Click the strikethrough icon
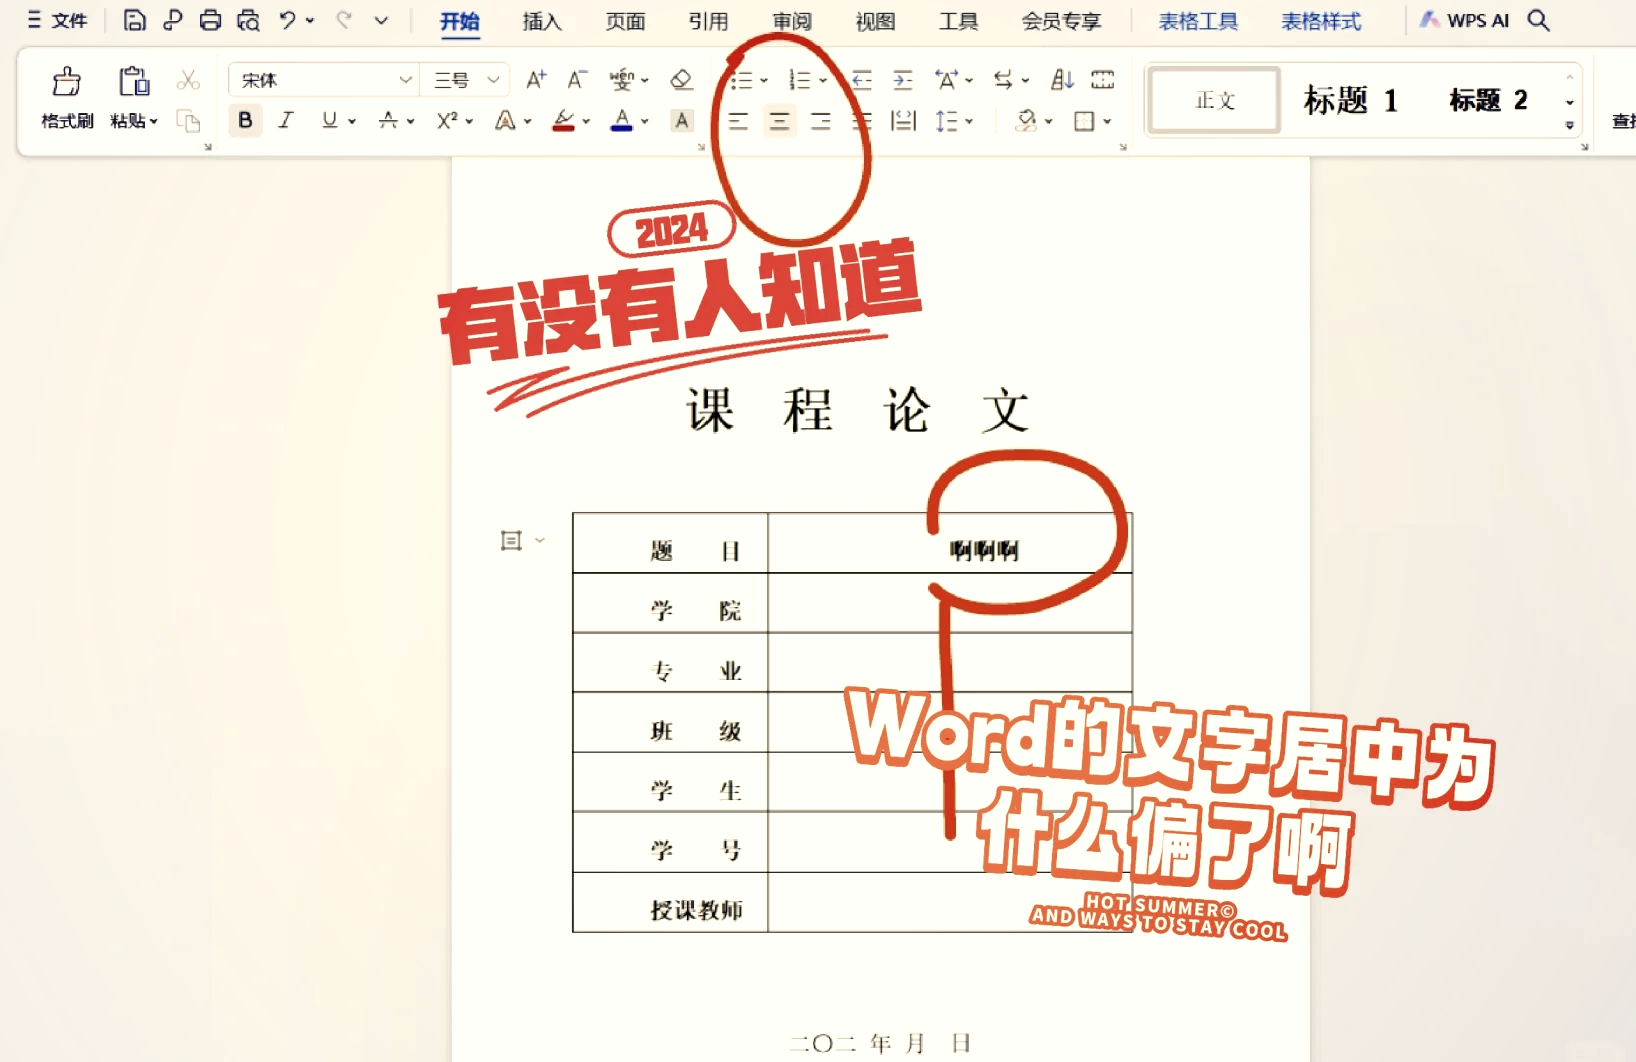 [388, 121]
